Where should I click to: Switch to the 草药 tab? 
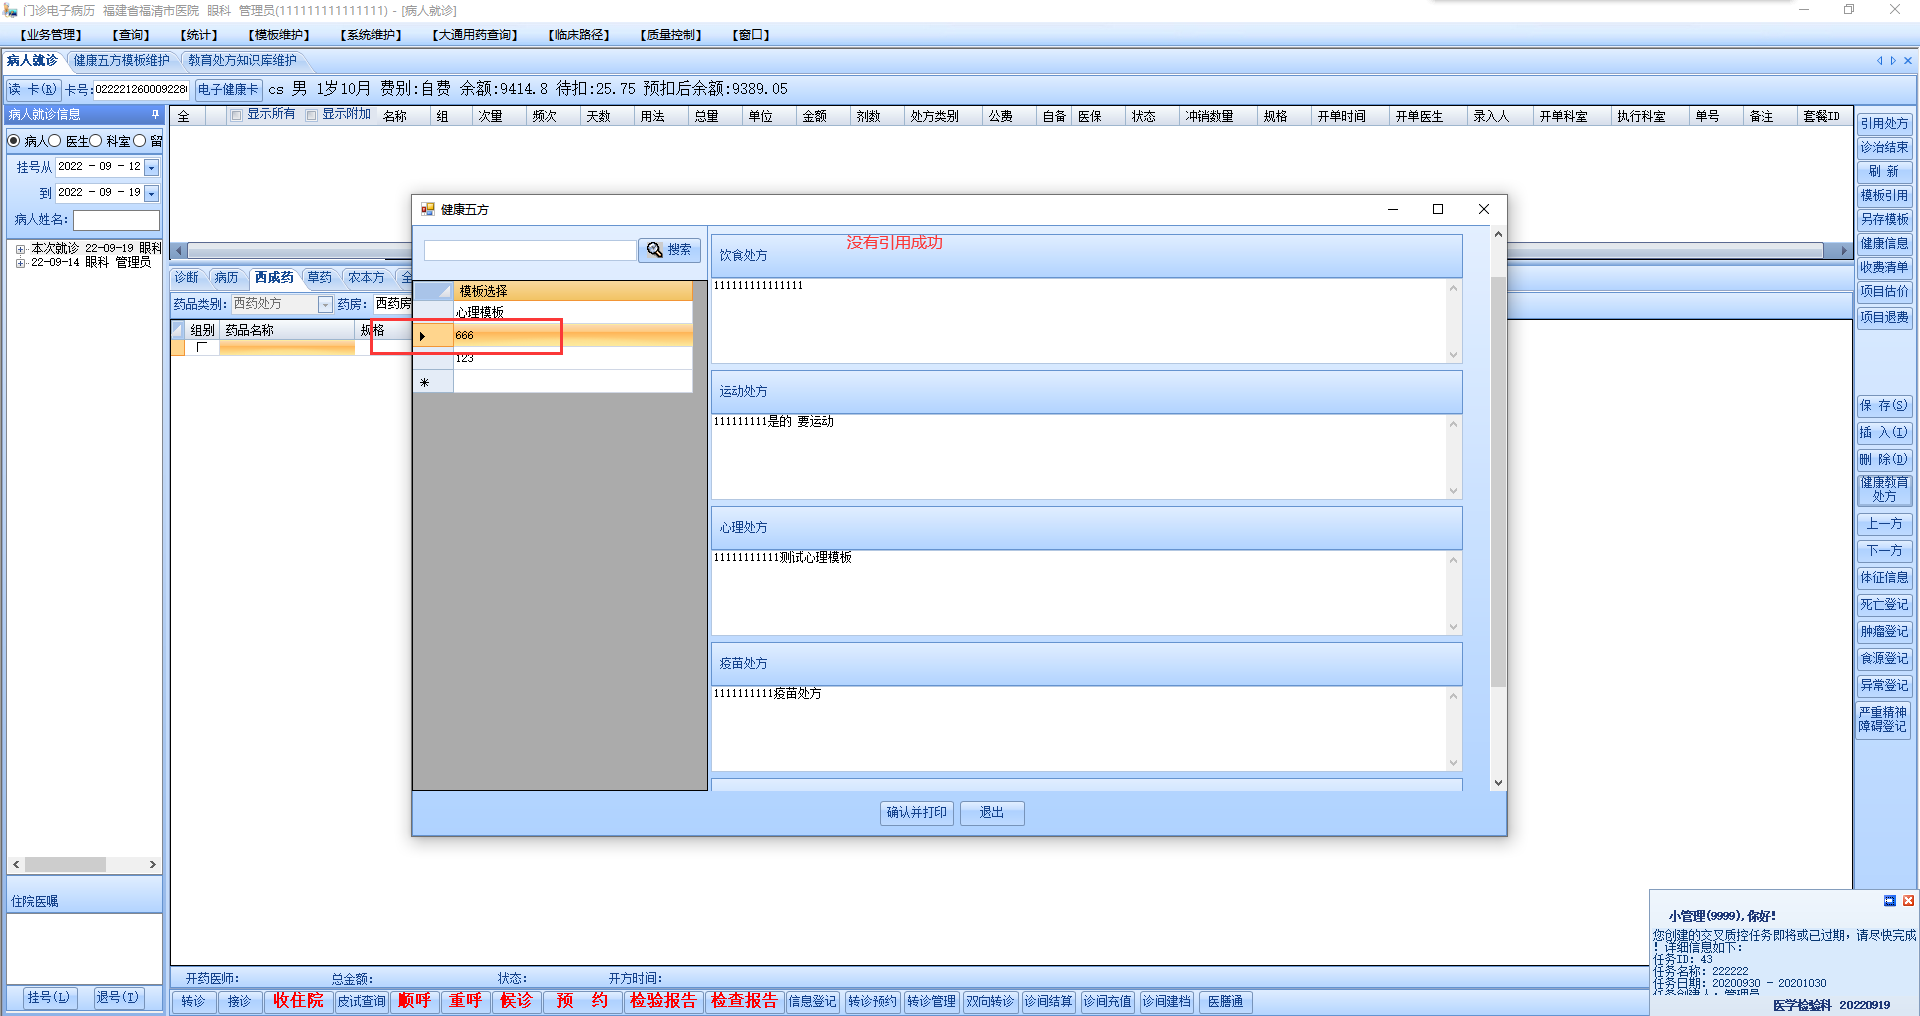click(x=320, y=278)
